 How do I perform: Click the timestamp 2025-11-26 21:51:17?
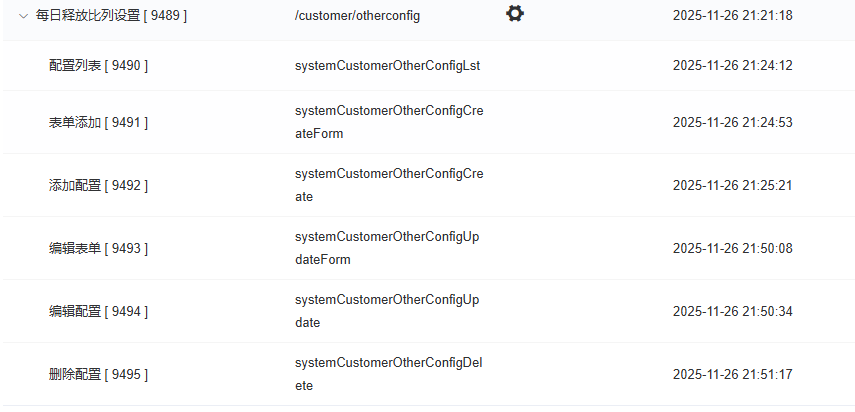732,375
